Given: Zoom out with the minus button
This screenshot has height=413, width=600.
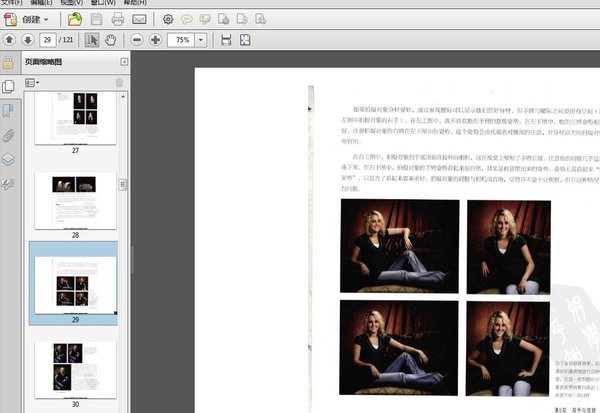Looking at the screenshot, I should (137, 40).
